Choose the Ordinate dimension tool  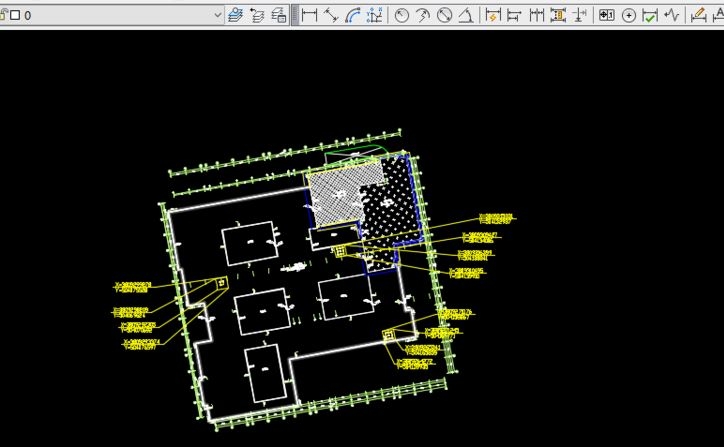[374, 15]
